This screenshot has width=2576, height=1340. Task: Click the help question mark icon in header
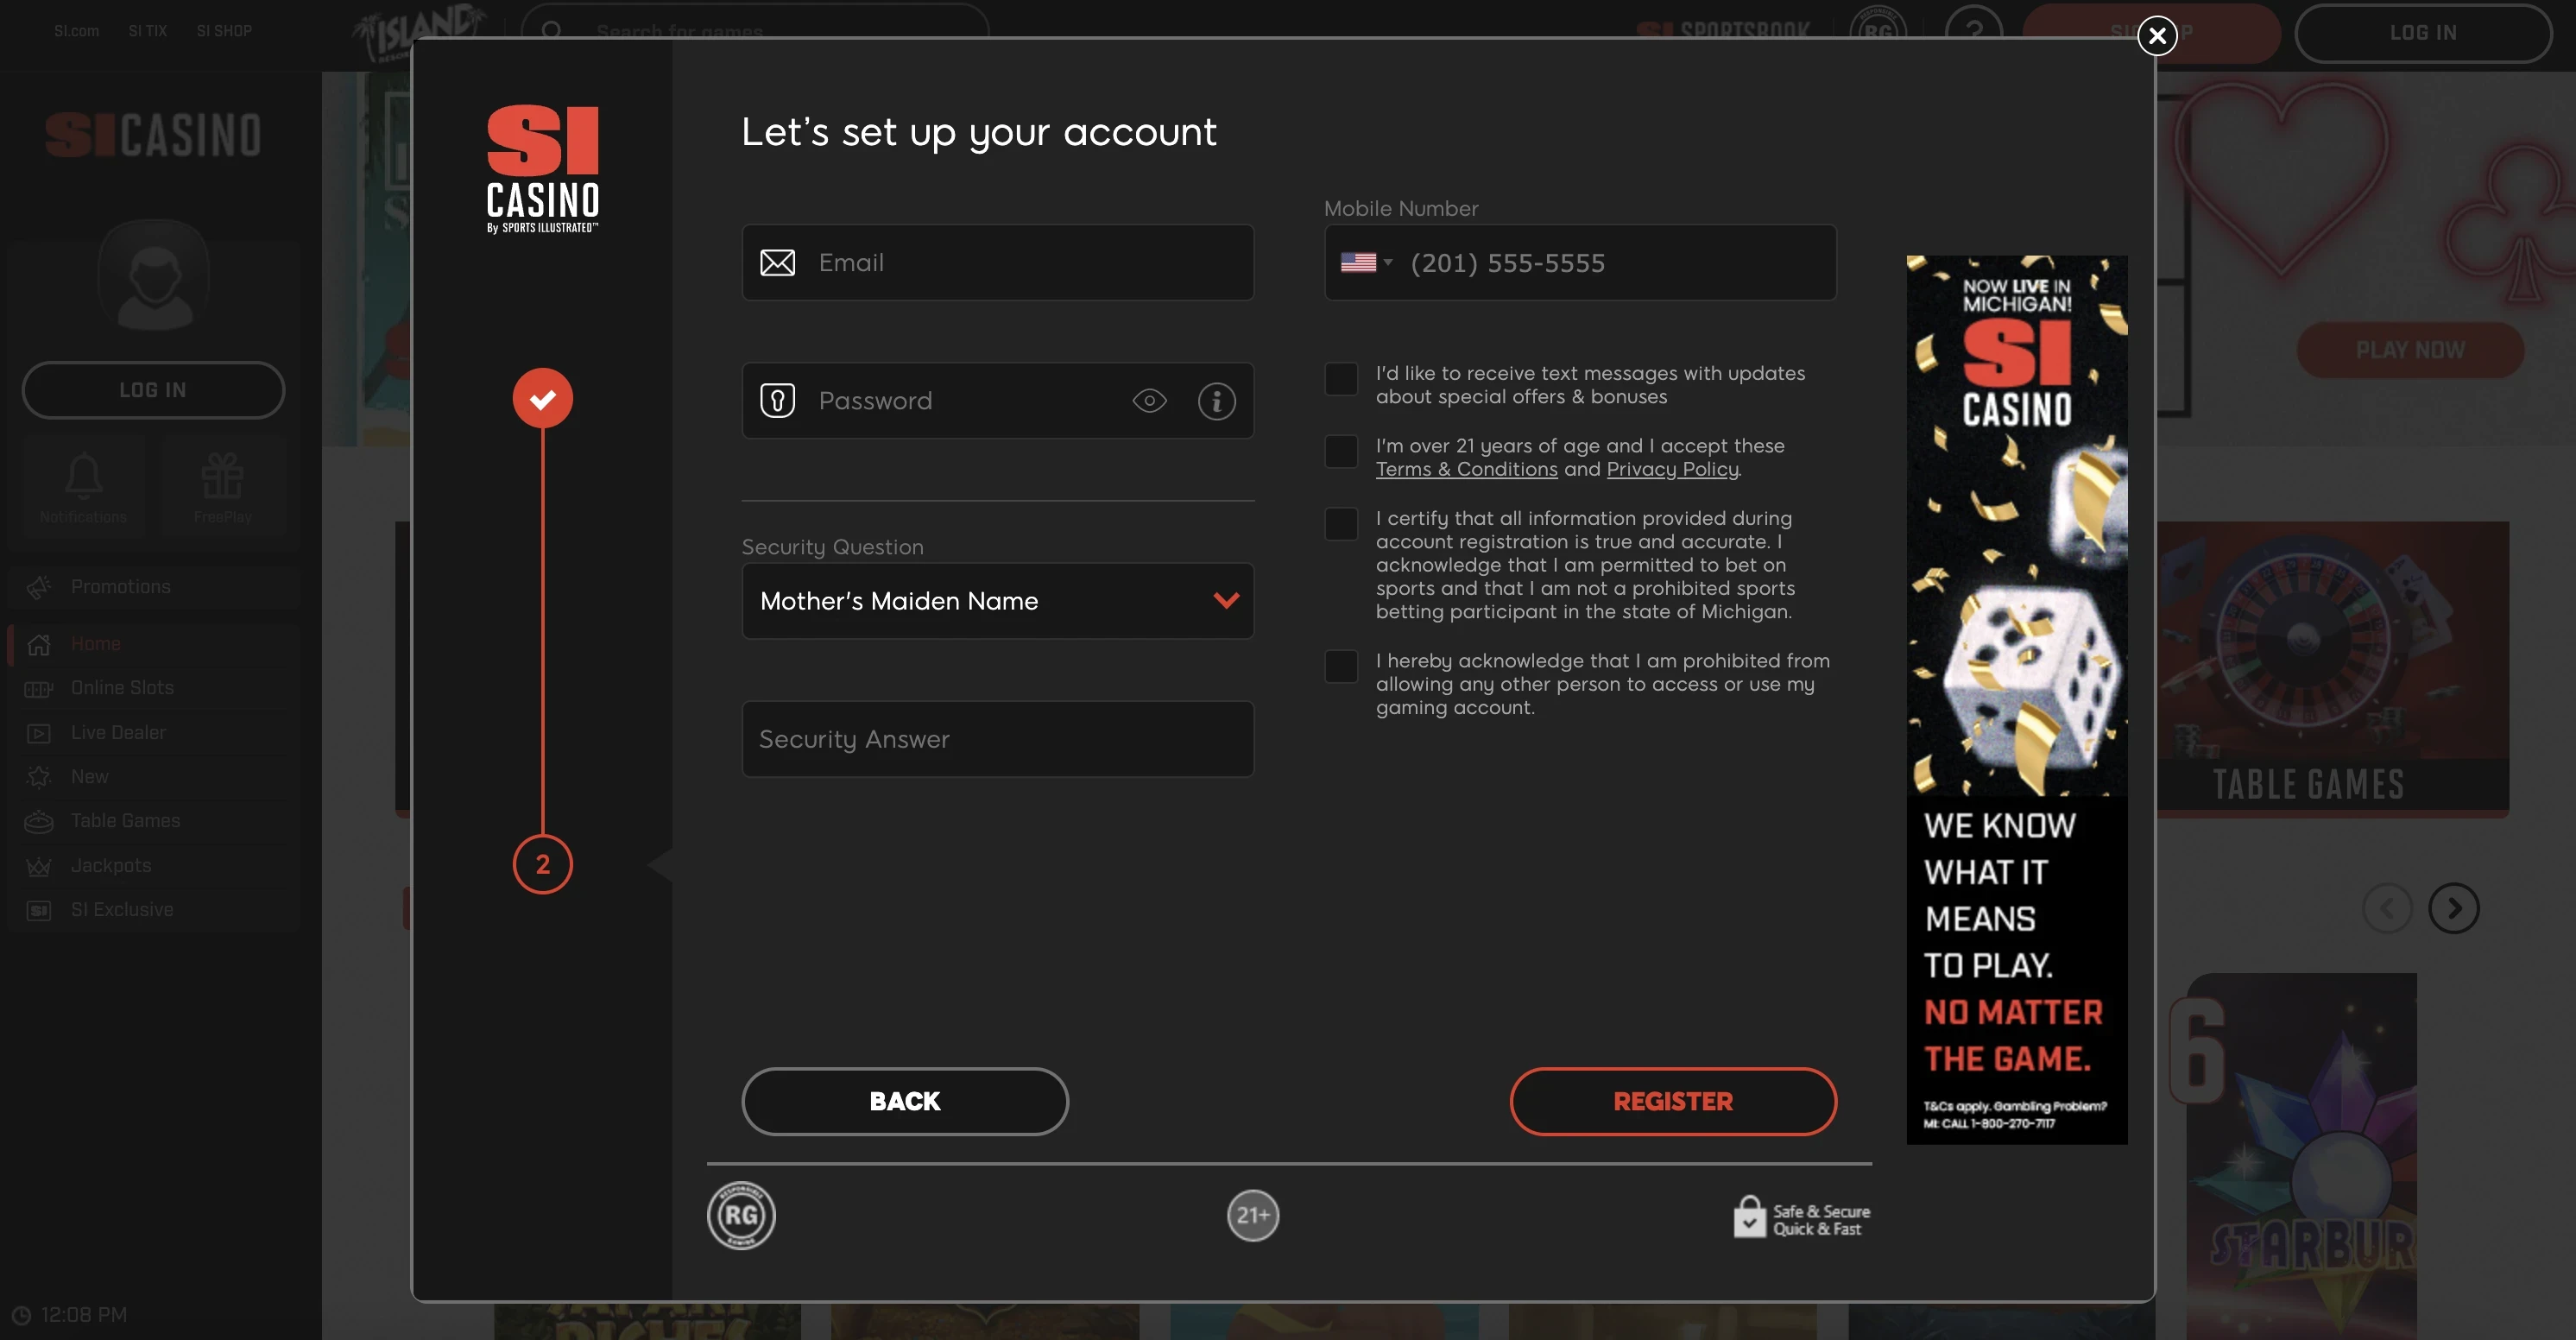[x=1974, y=32]
